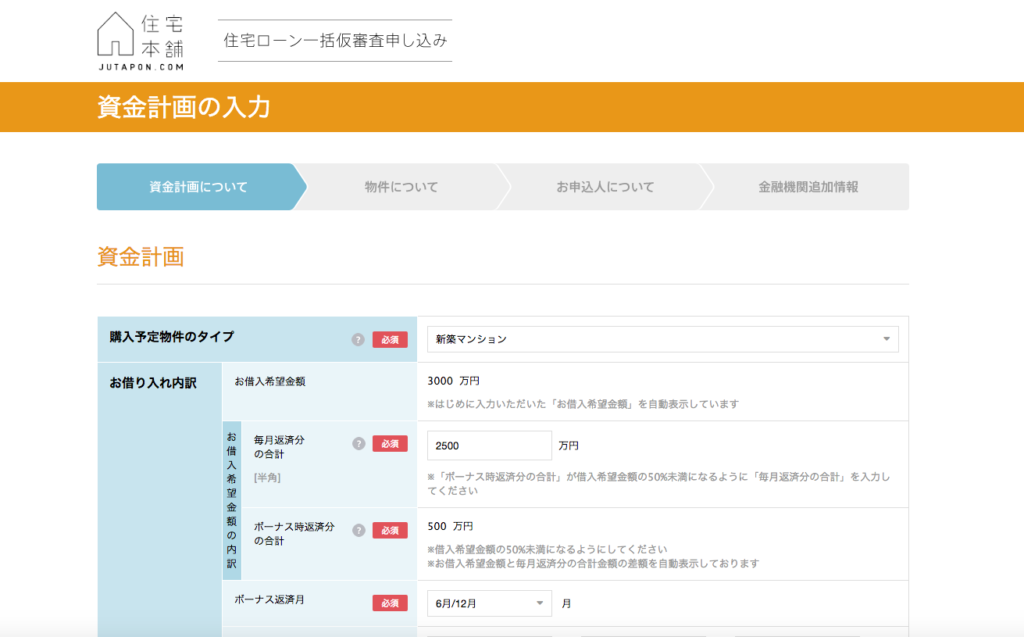Click the 必須 badge for 購入予定物件のタイプ
This screenshot has height=637, width=1024.
pyautogui.click(x=389, y=339)
